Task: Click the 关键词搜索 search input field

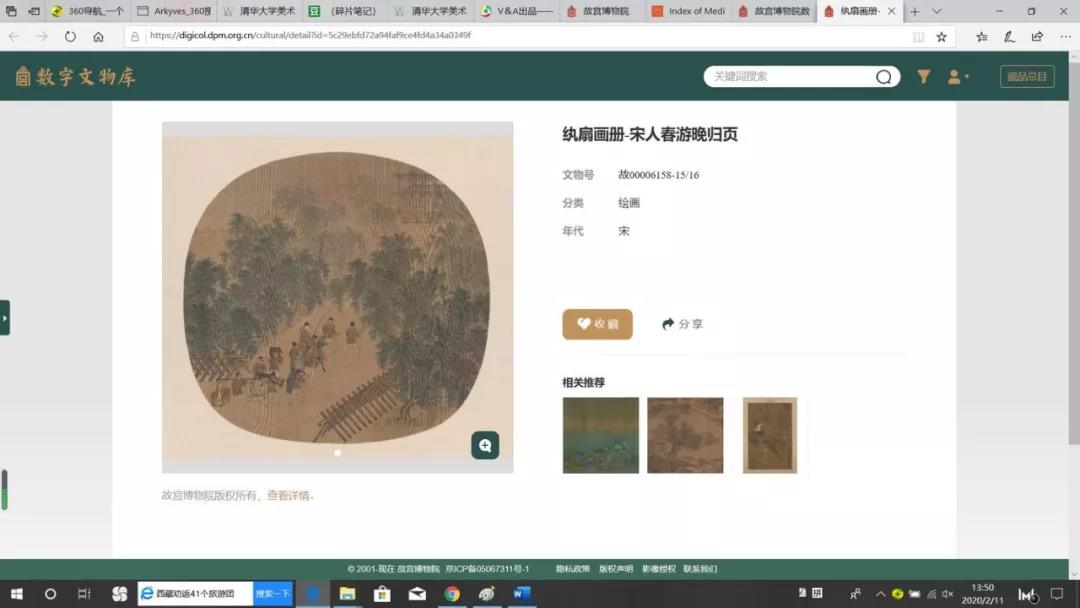Action: coord(790,77)
